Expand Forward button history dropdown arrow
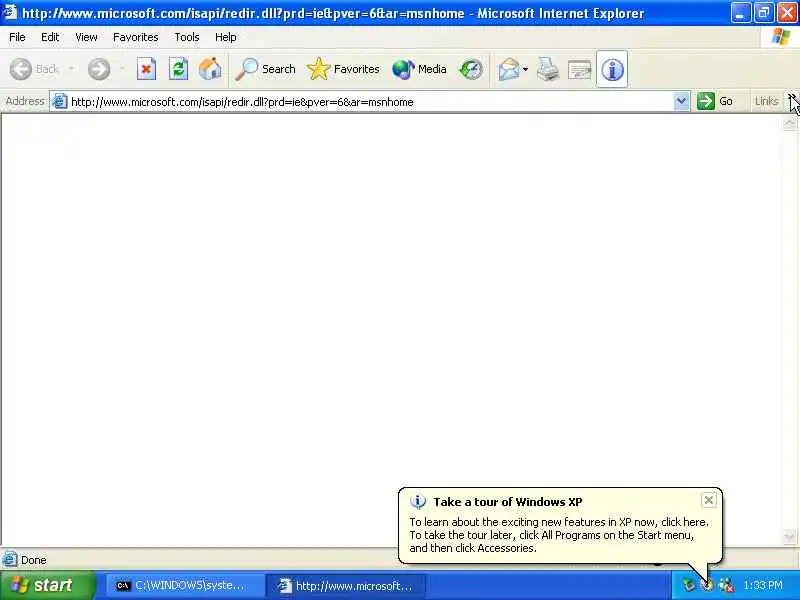Screen dimensions: 800x600 [x=122, y=69]
